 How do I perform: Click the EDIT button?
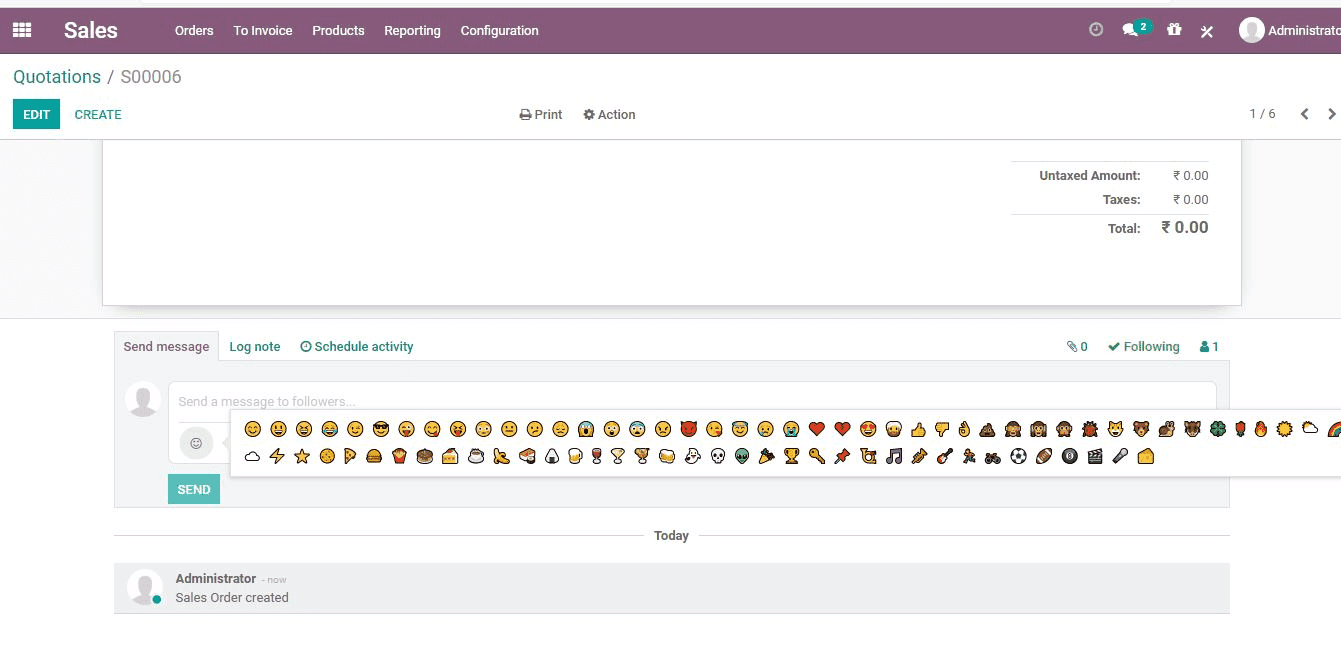[36, 114]
